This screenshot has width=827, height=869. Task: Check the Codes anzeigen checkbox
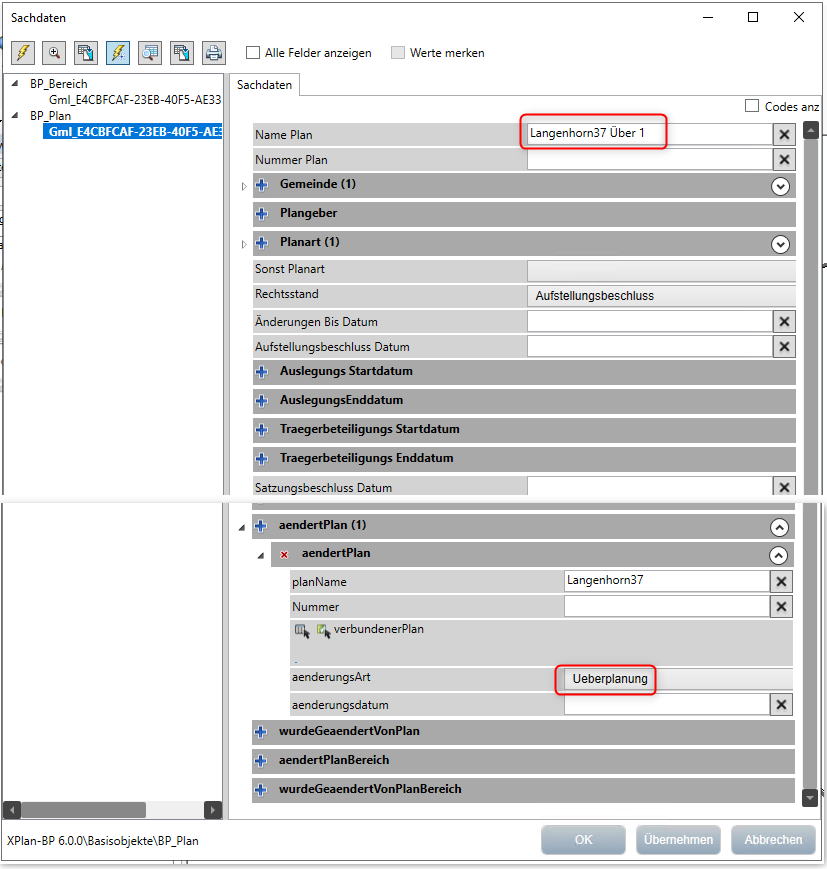752,106
